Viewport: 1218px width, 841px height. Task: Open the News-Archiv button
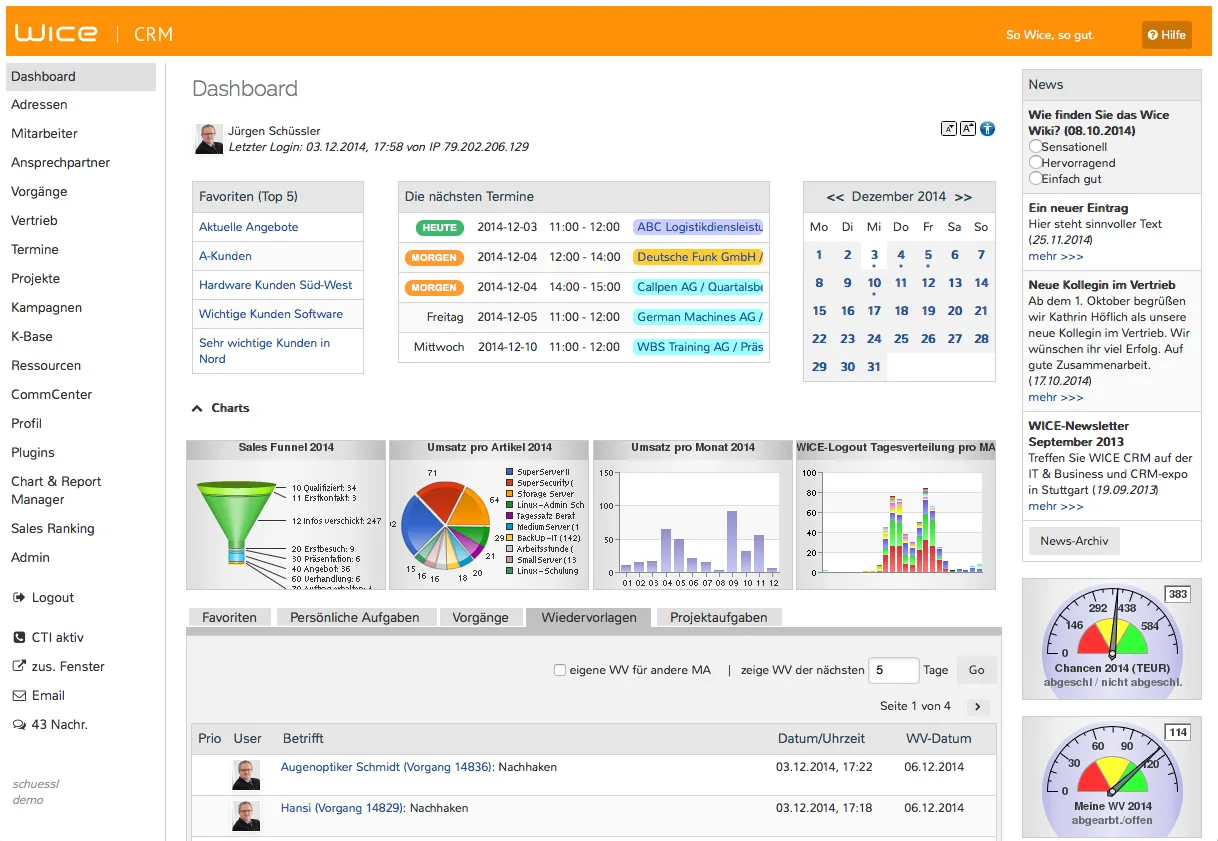1074,541
